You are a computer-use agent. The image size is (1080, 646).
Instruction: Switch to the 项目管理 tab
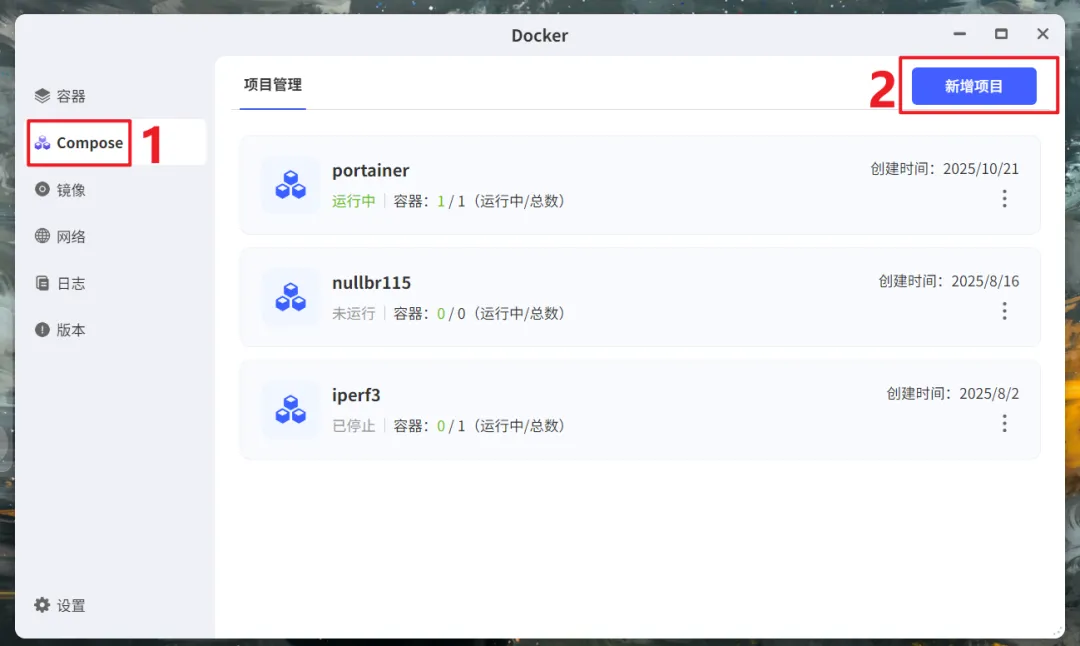(x=273, y=85)
